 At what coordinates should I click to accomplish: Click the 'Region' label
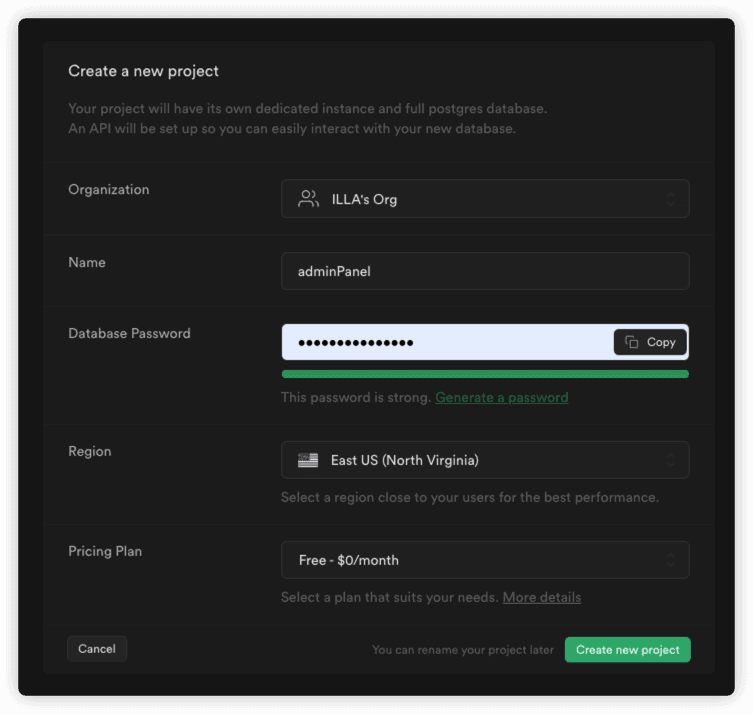pos(90,451)
